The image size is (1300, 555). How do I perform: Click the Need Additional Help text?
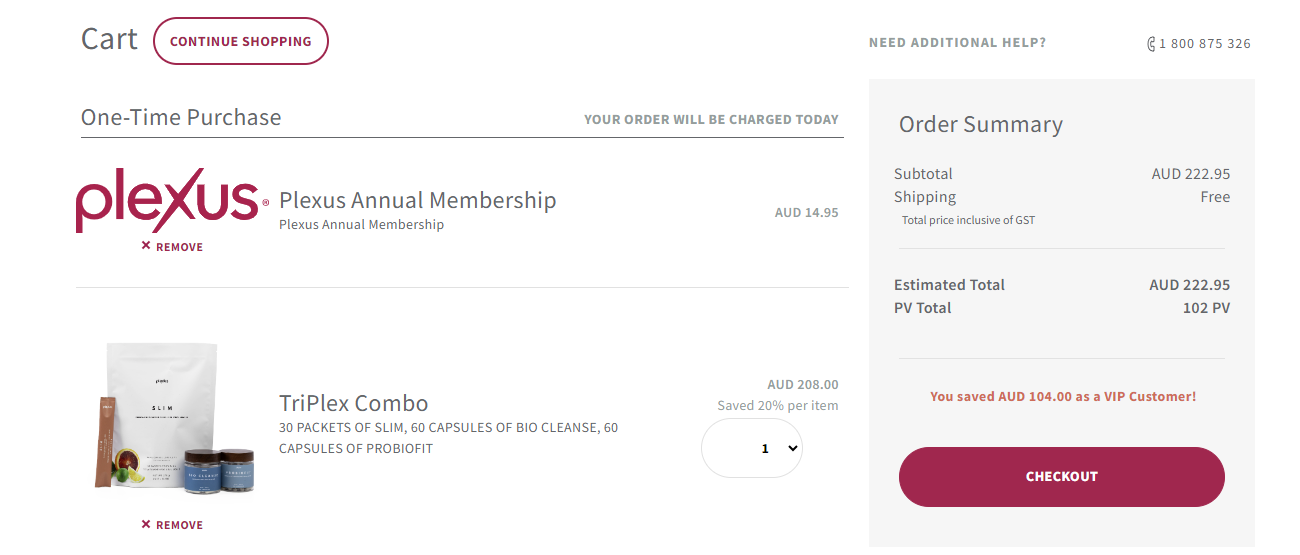[x=957, y=43]
